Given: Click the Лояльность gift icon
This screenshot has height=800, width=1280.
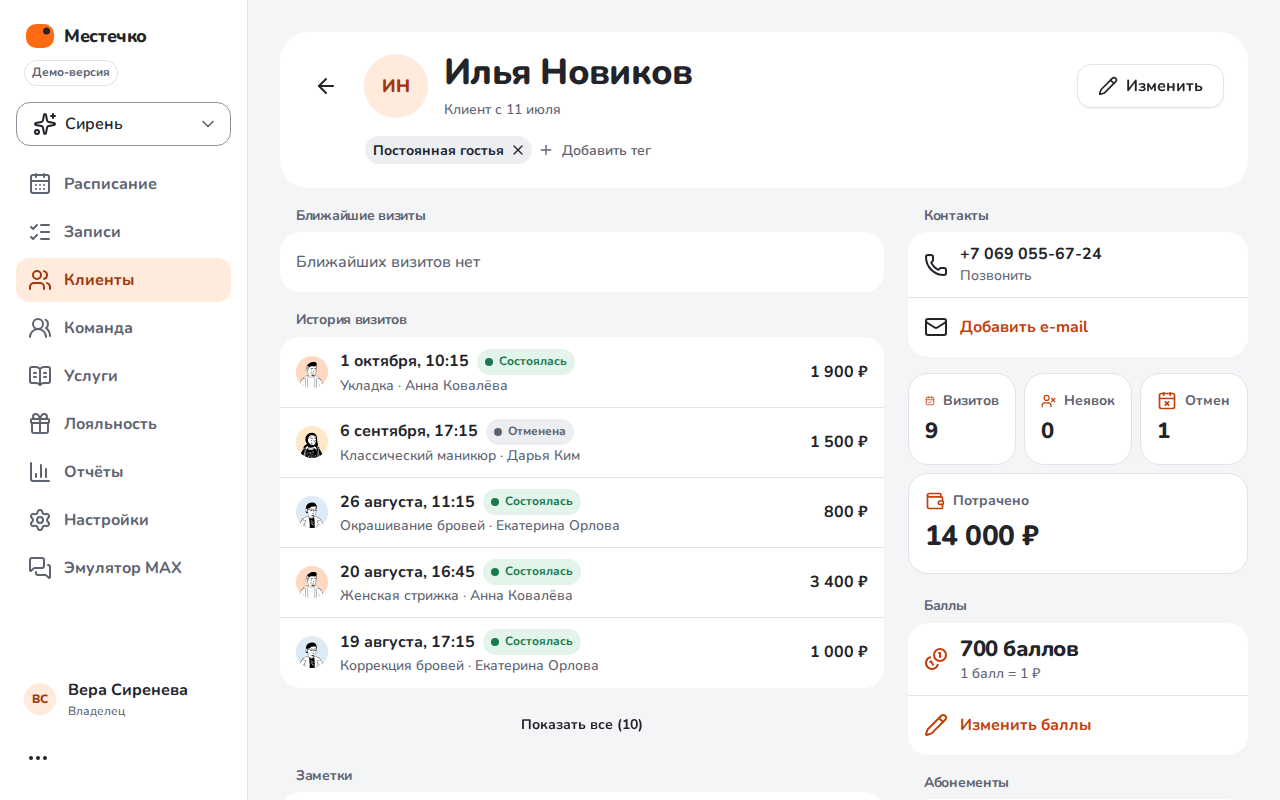Looking at the screenshot, I should [x=40, y=424].
